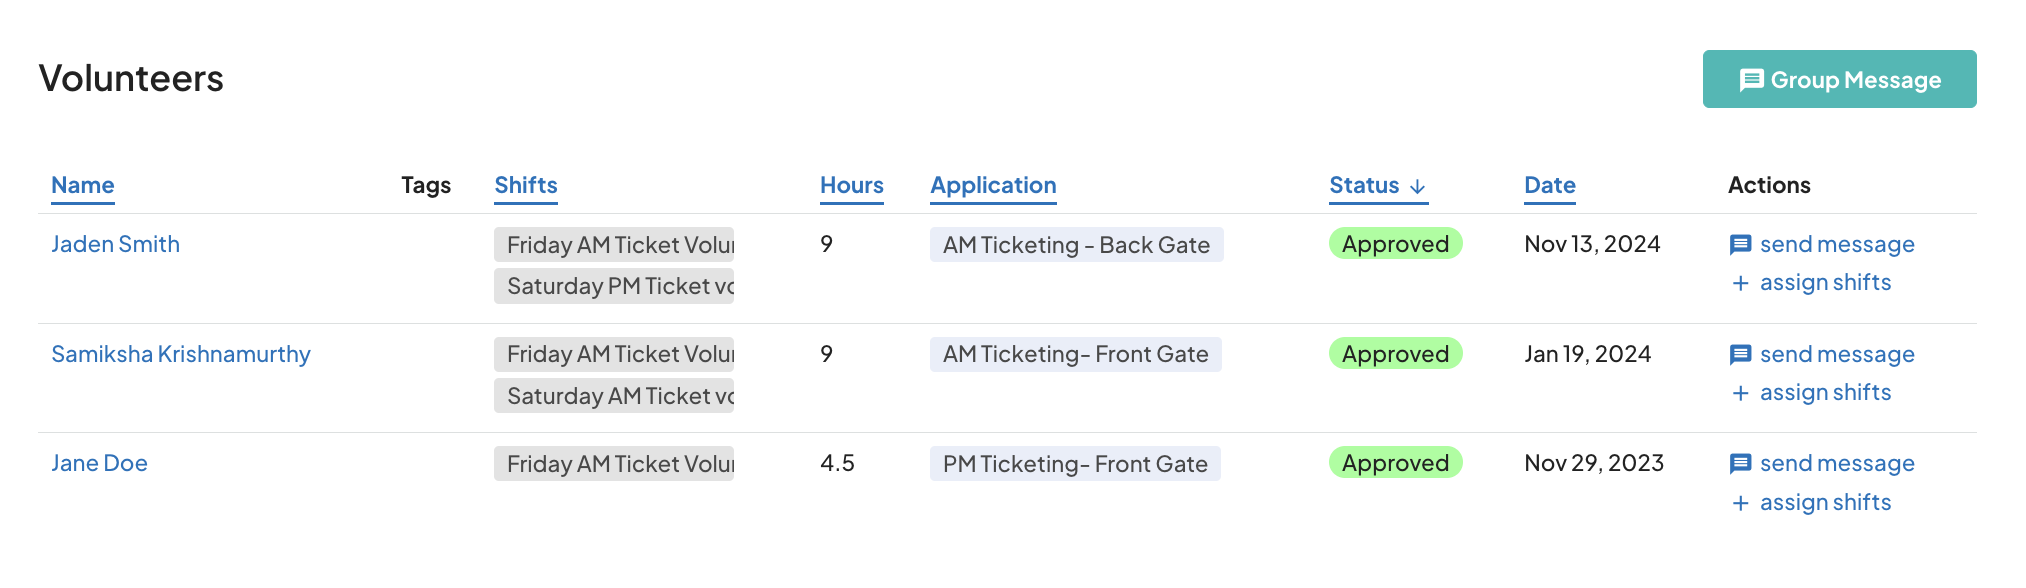2026x588 pixels.
Task: Click the AM Ticketing - Back Gate application tag
Action: [x=1075, y=245]
